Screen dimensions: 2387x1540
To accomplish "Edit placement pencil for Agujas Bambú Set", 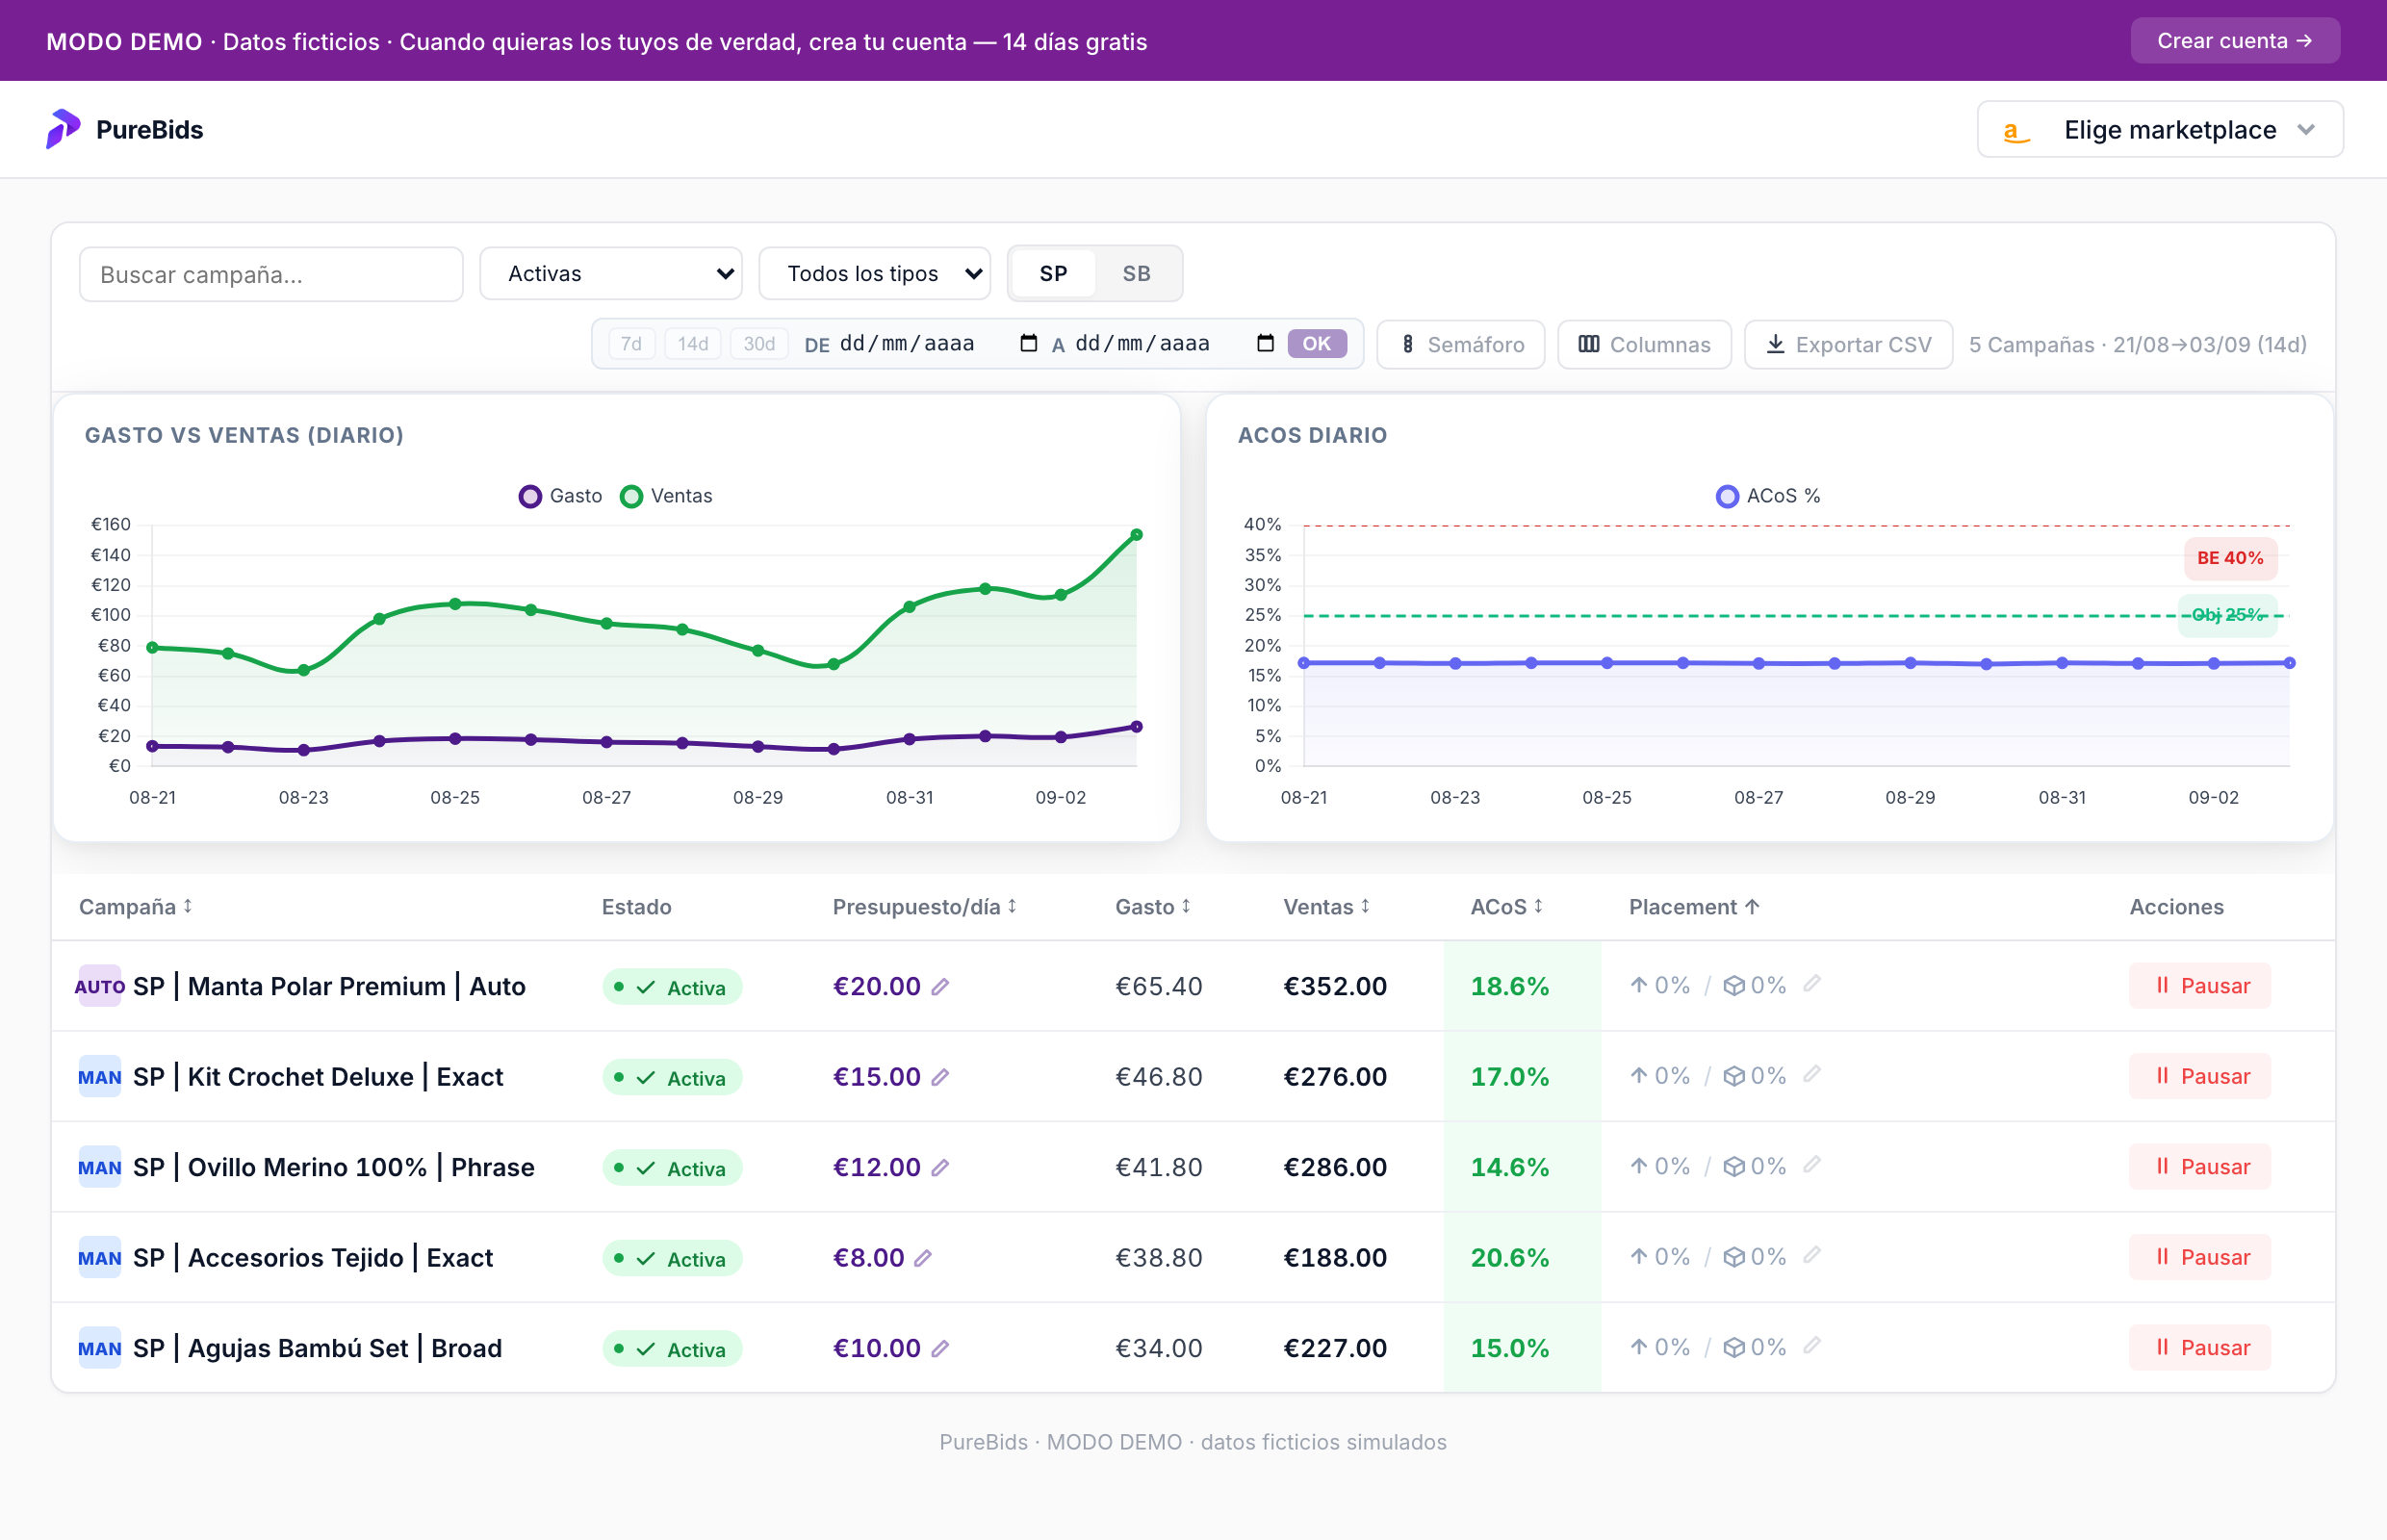I will [x=1812, y=1346].
